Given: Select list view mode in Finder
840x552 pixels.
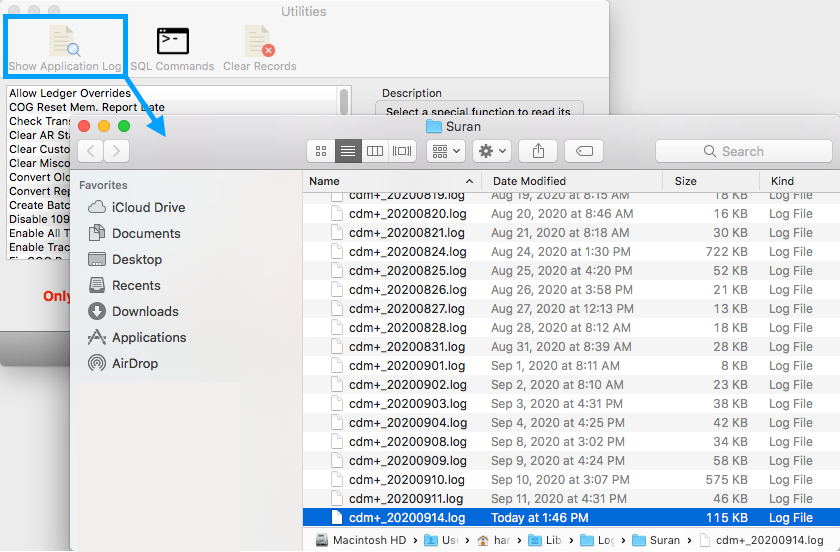Looking at the screenshot, I should pos(348,151).
